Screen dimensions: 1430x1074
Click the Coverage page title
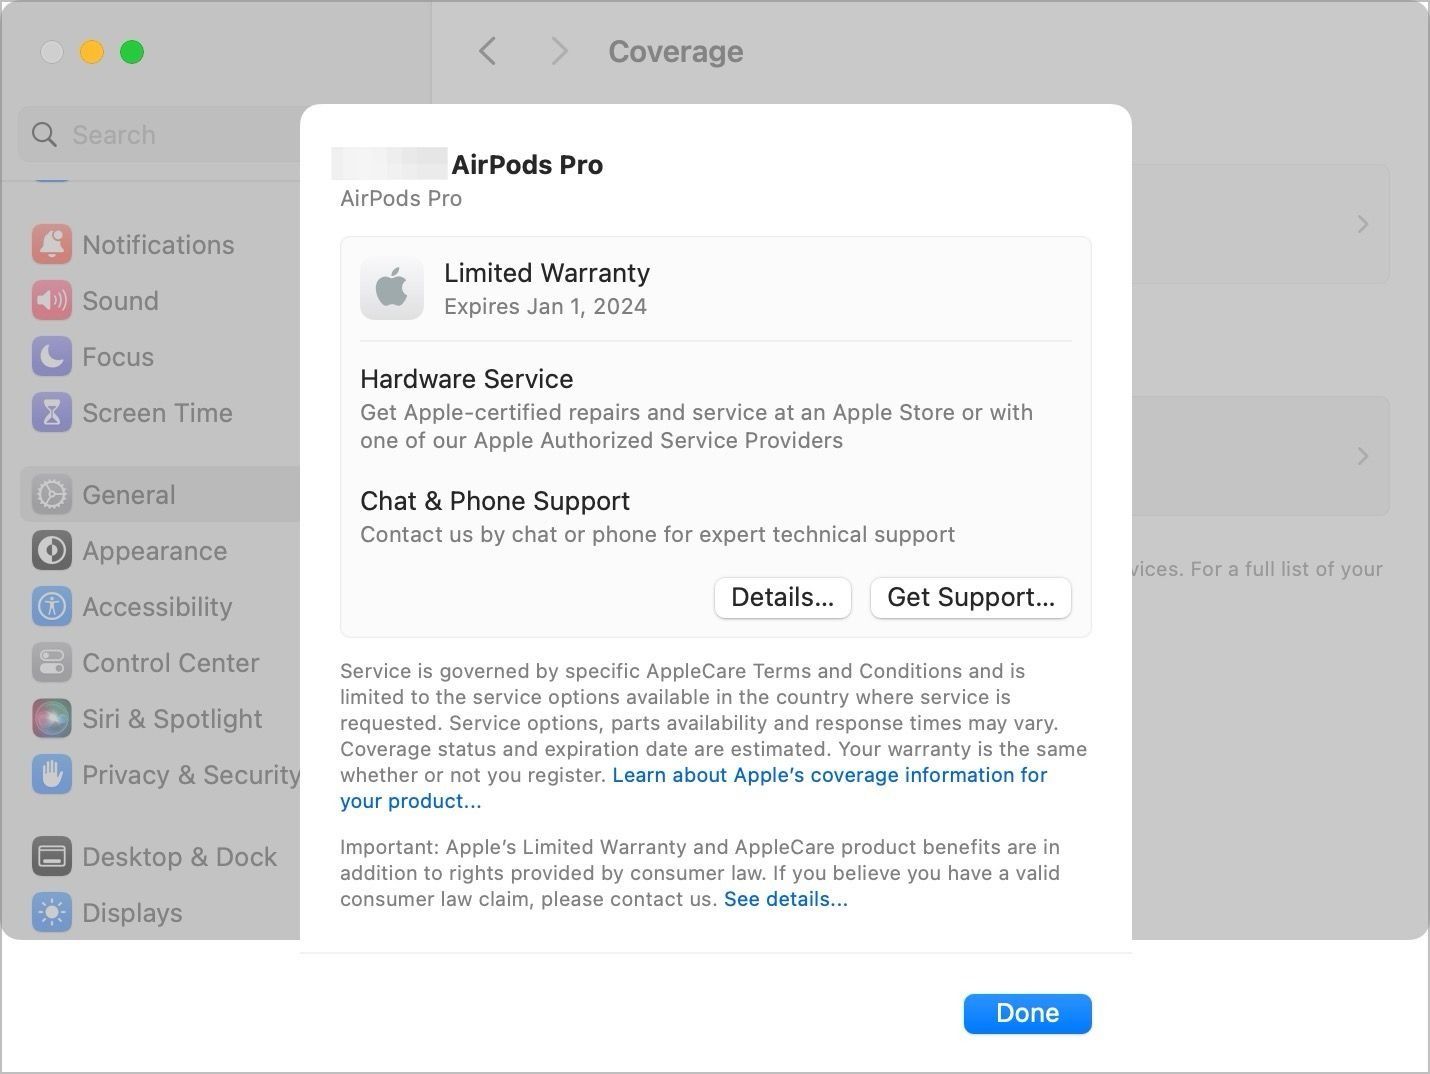(x=676, y=51)
